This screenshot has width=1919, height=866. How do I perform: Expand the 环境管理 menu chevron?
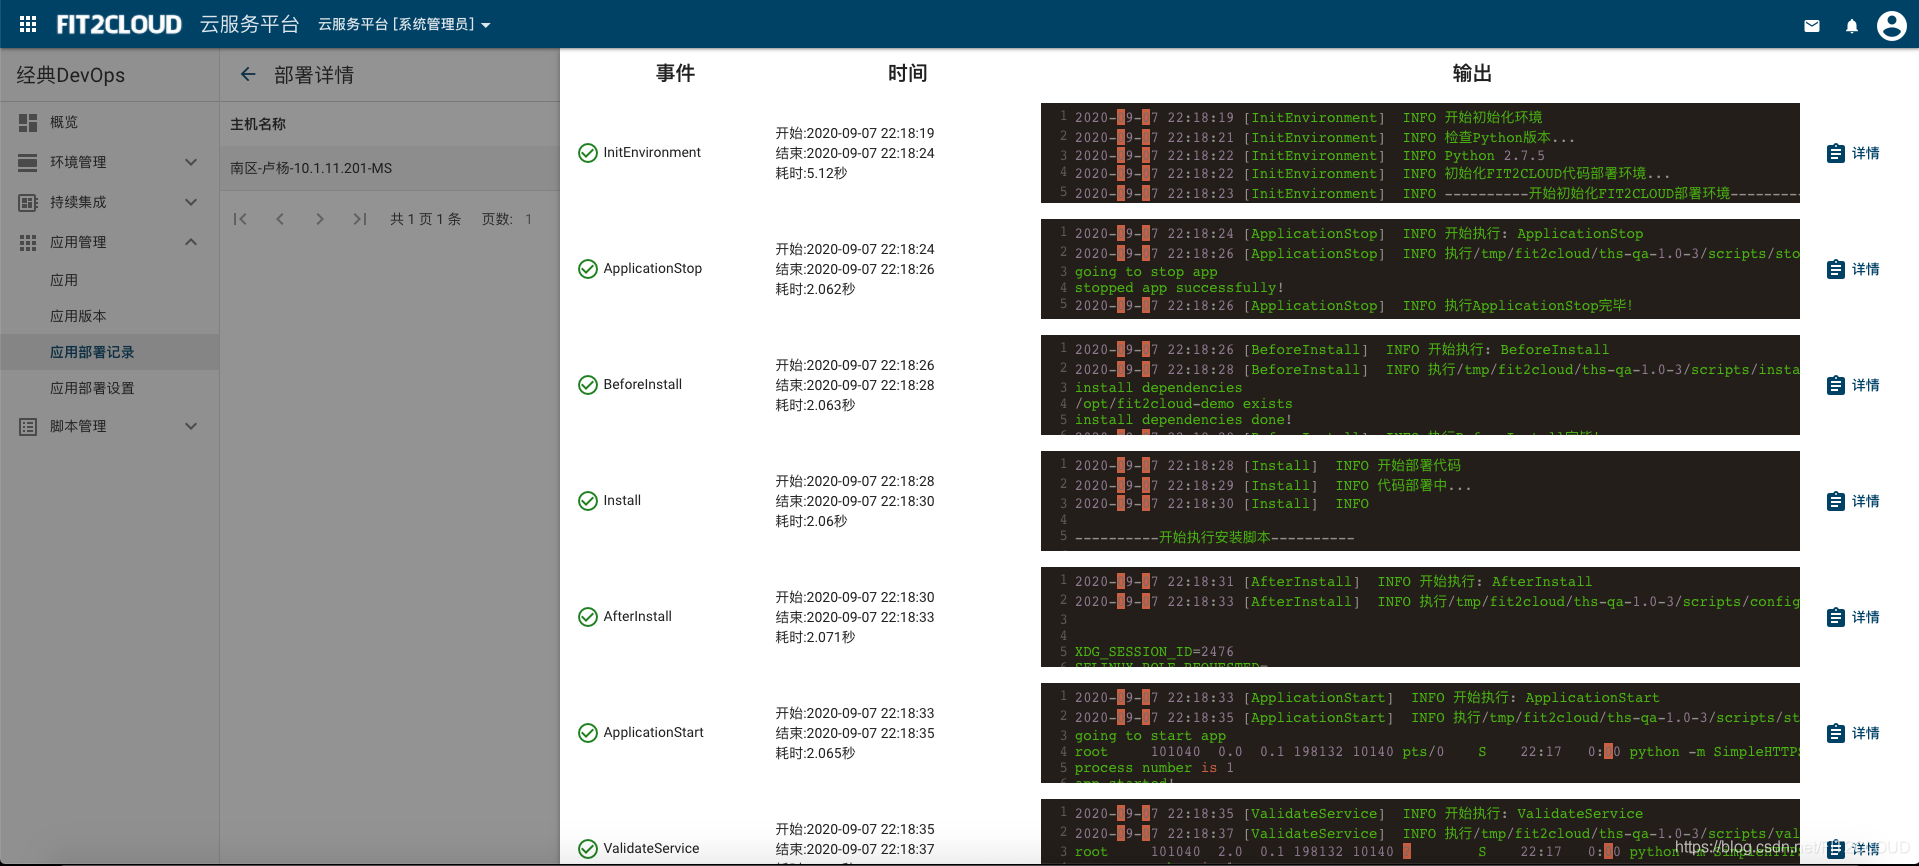pyautogui.click(x=191, y=162)
